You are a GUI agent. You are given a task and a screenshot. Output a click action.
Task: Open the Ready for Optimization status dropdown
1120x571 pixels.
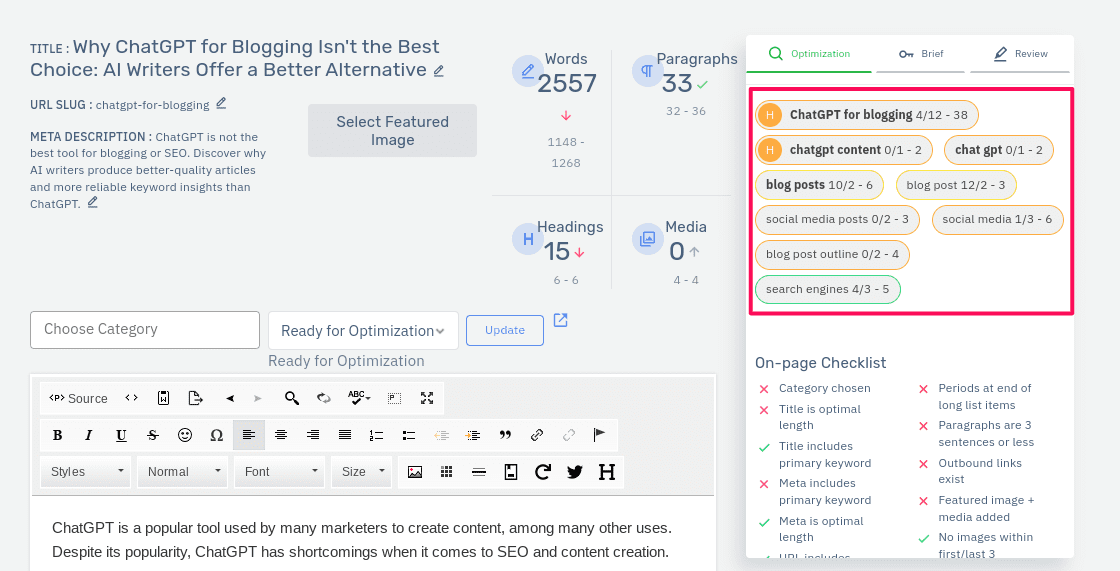click(x=363, y=331)
